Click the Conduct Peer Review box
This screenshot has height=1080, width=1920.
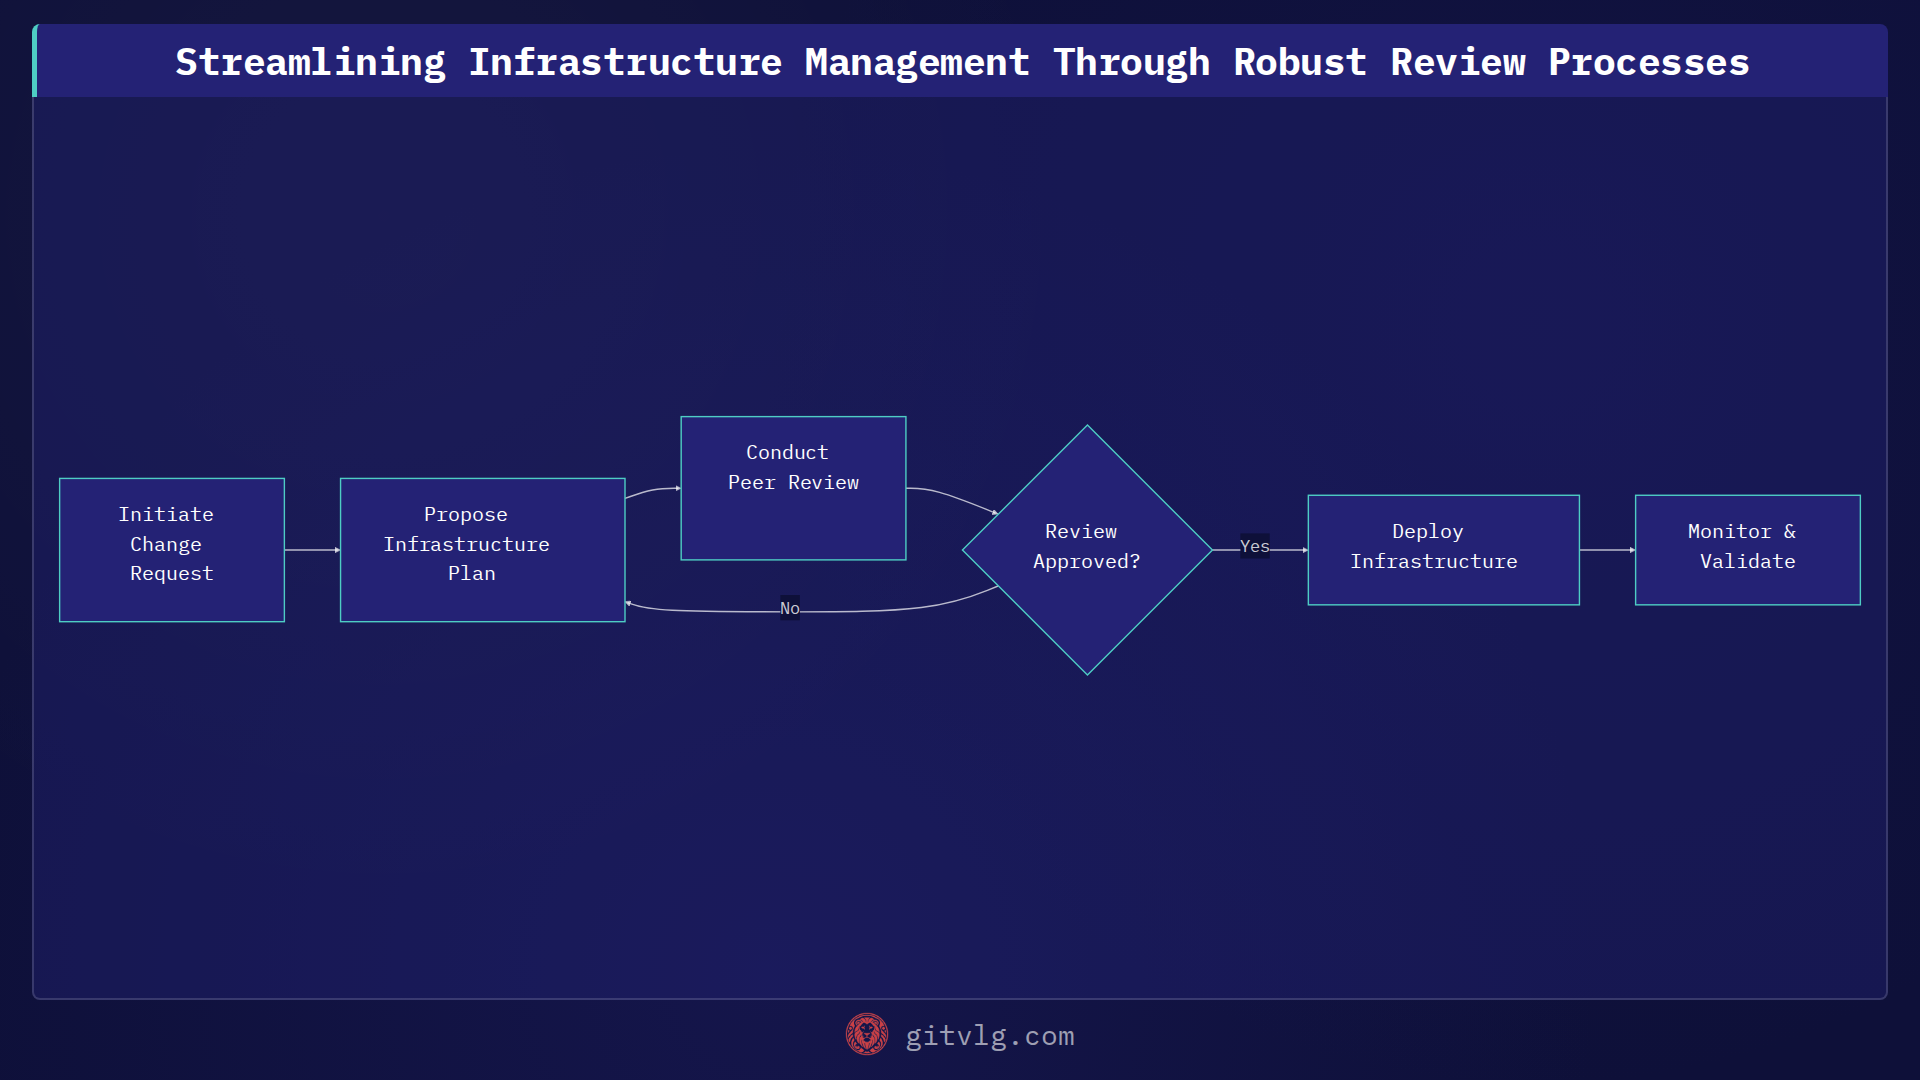(793, 488)
